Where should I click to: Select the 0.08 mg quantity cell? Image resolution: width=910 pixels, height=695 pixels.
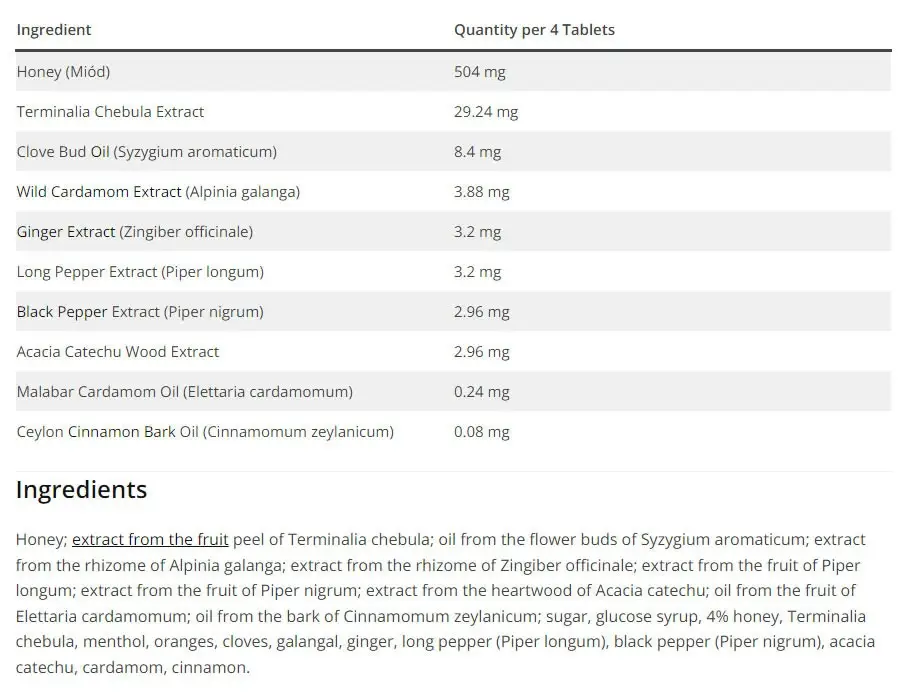[482, 432]
